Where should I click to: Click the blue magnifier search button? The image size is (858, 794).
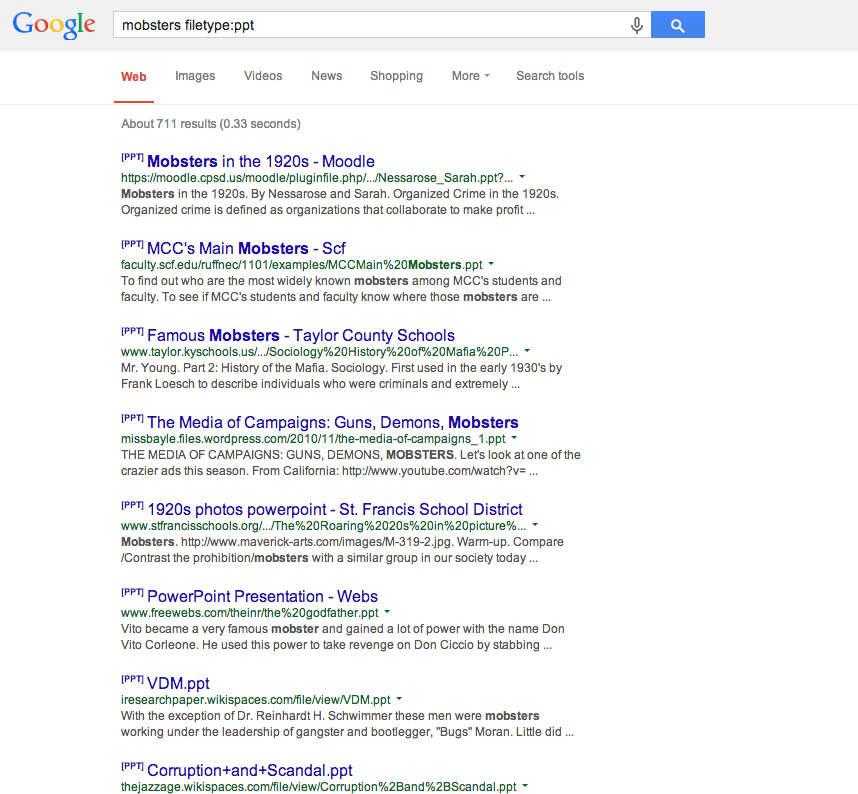pyautogui.click(x=677, y=25)
